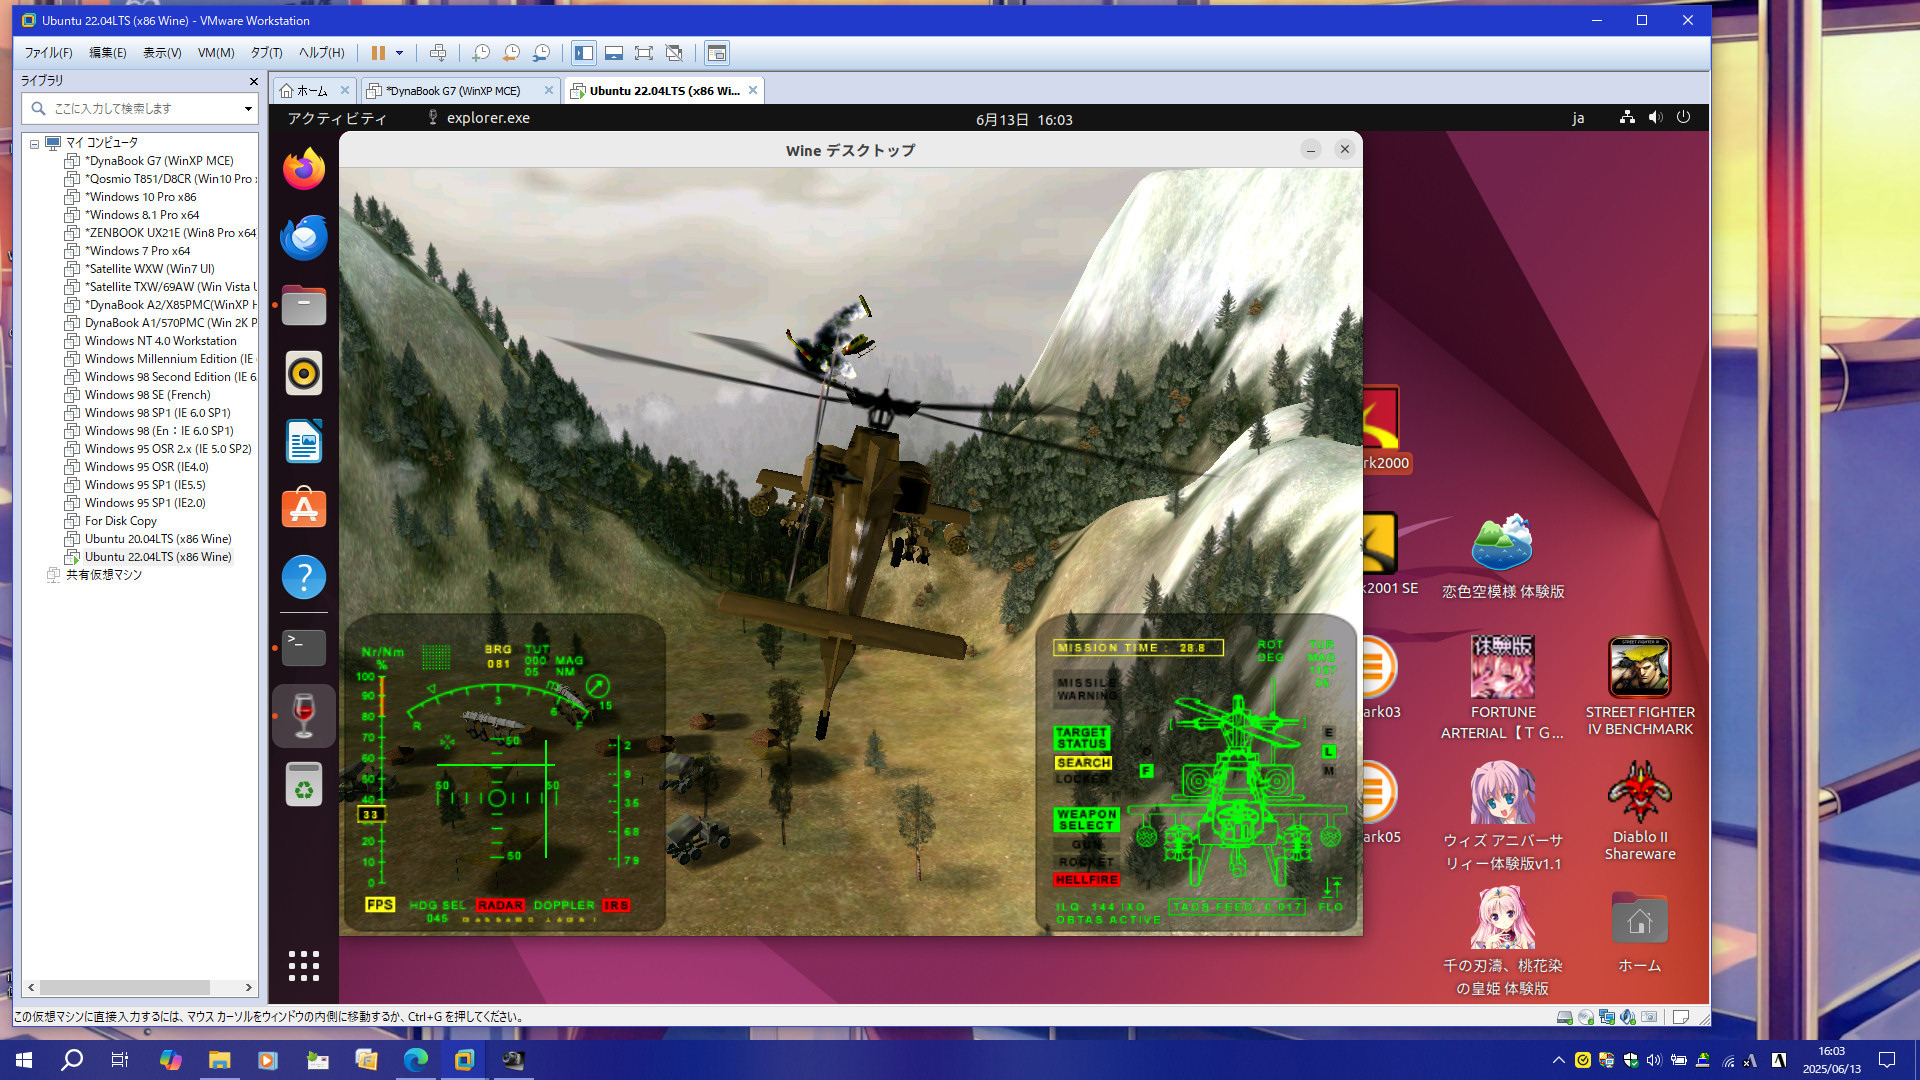
Task: Toggle the thumbnail bar icon in the toolbar
Action: (x=614, y=53)
